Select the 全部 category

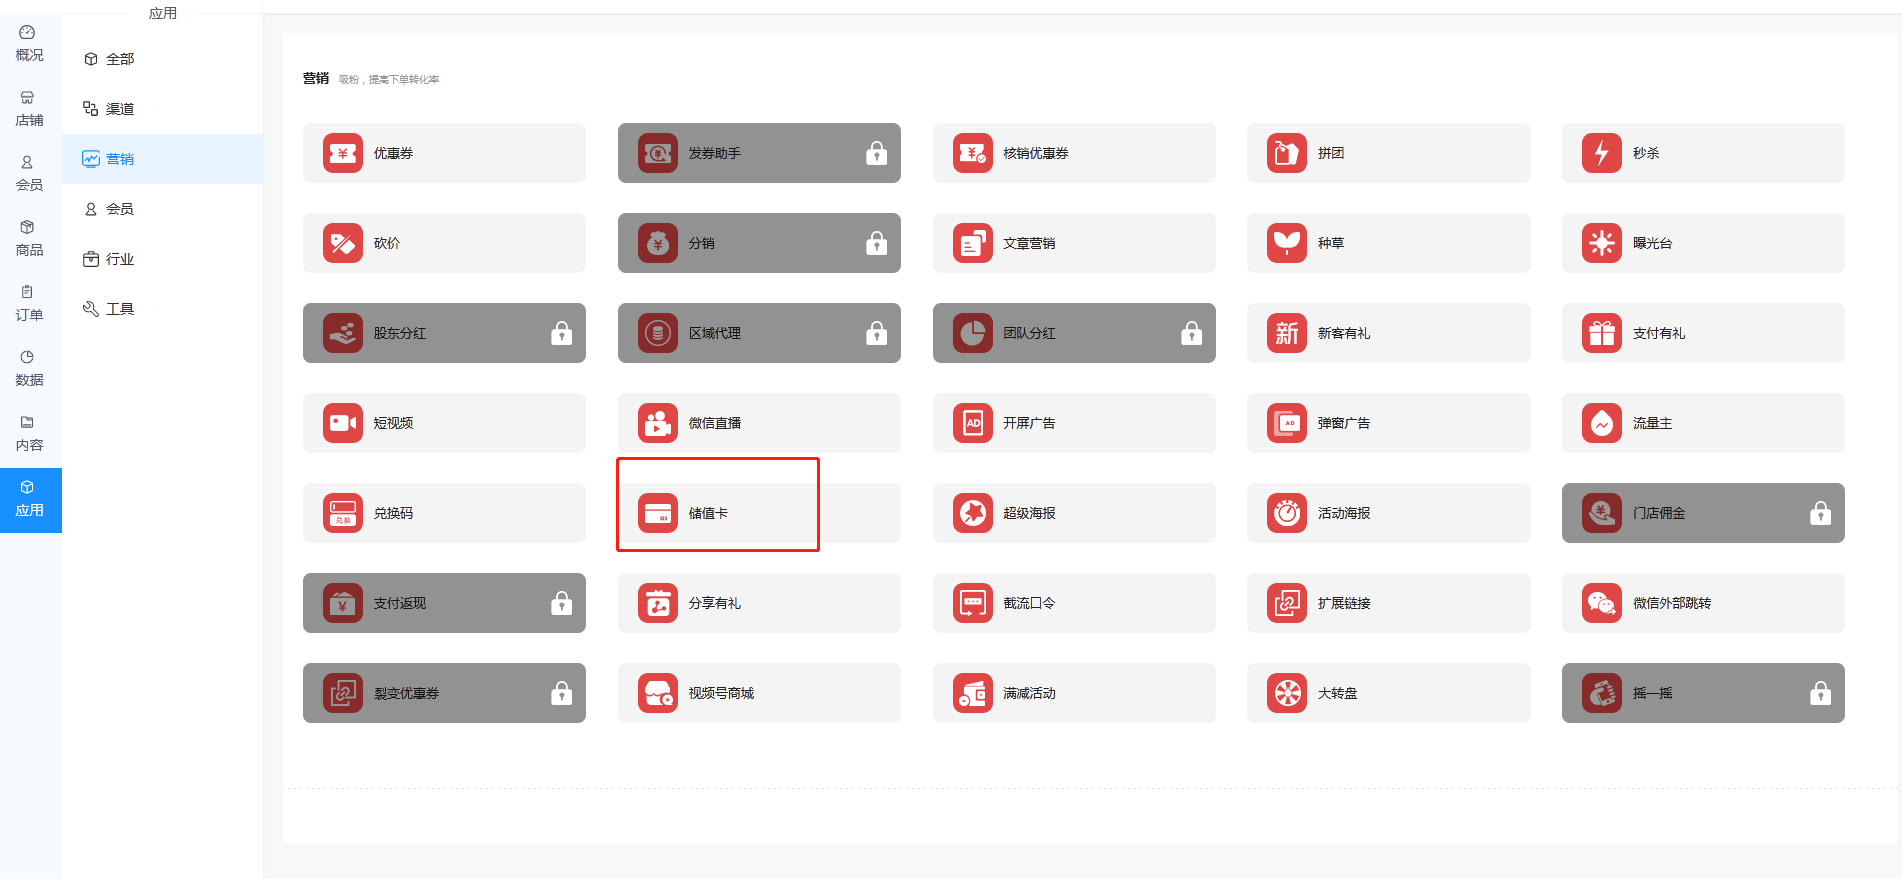click(162, 59)
